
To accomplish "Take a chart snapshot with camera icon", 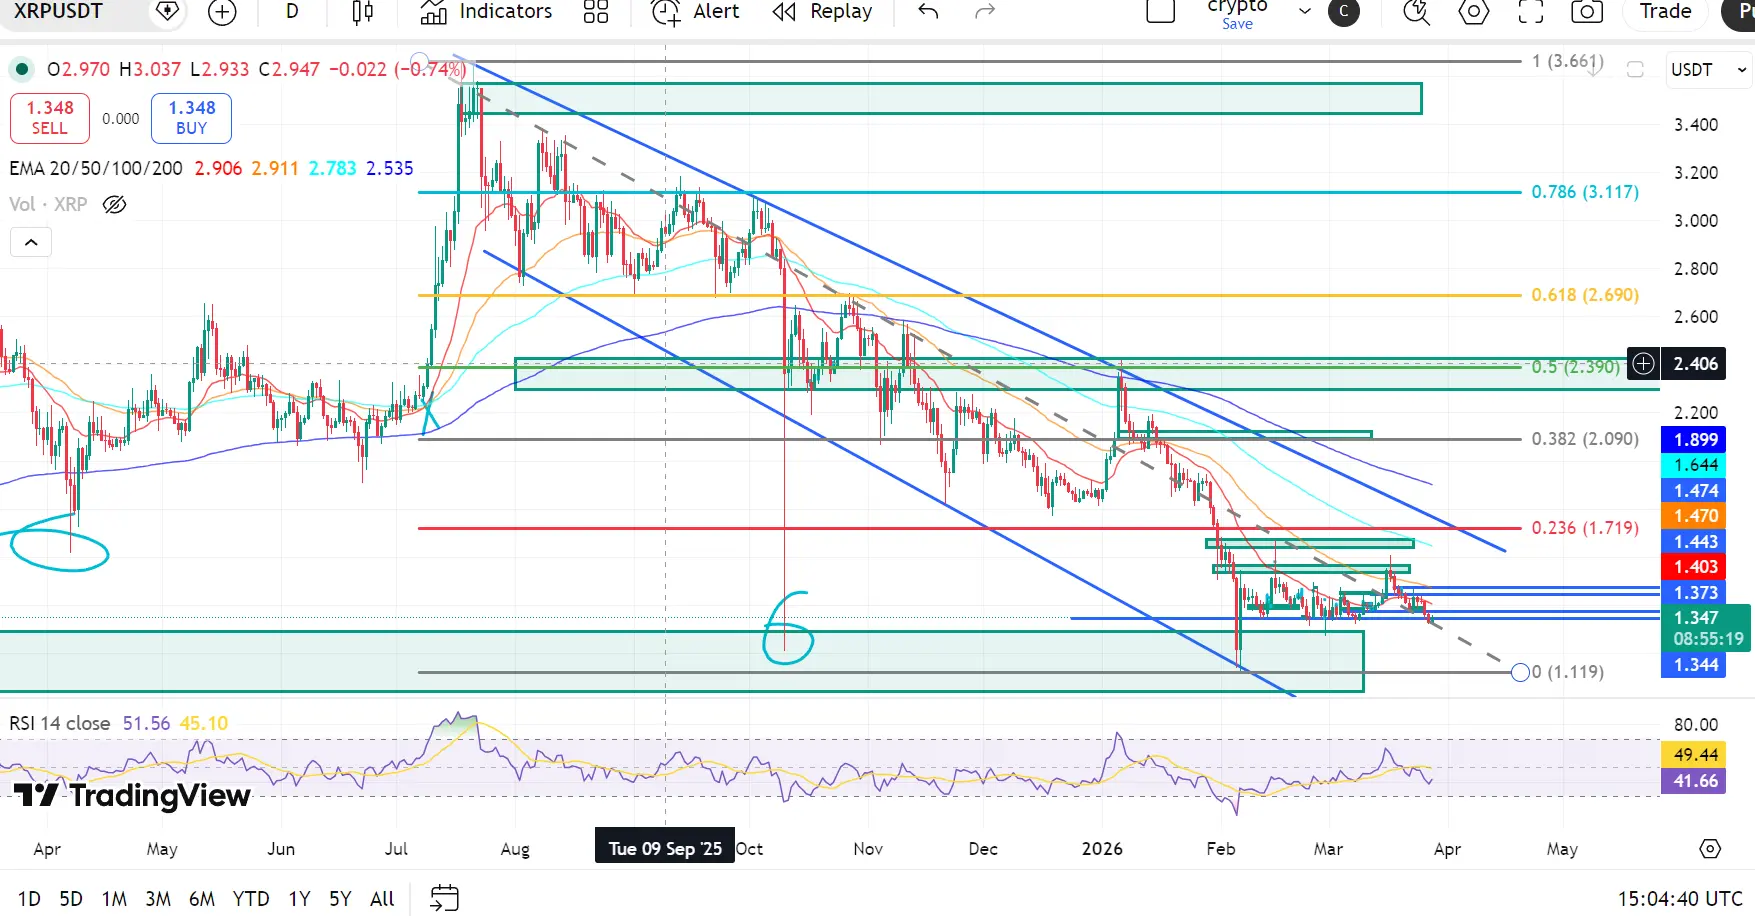I will point(1587,12).
